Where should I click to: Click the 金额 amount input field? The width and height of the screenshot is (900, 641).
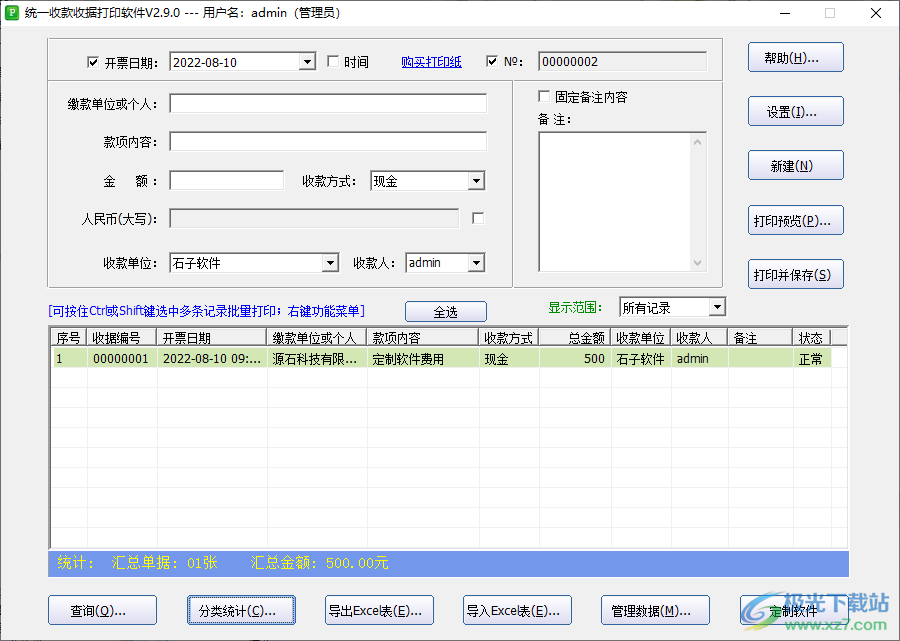(x=226, y=181)
